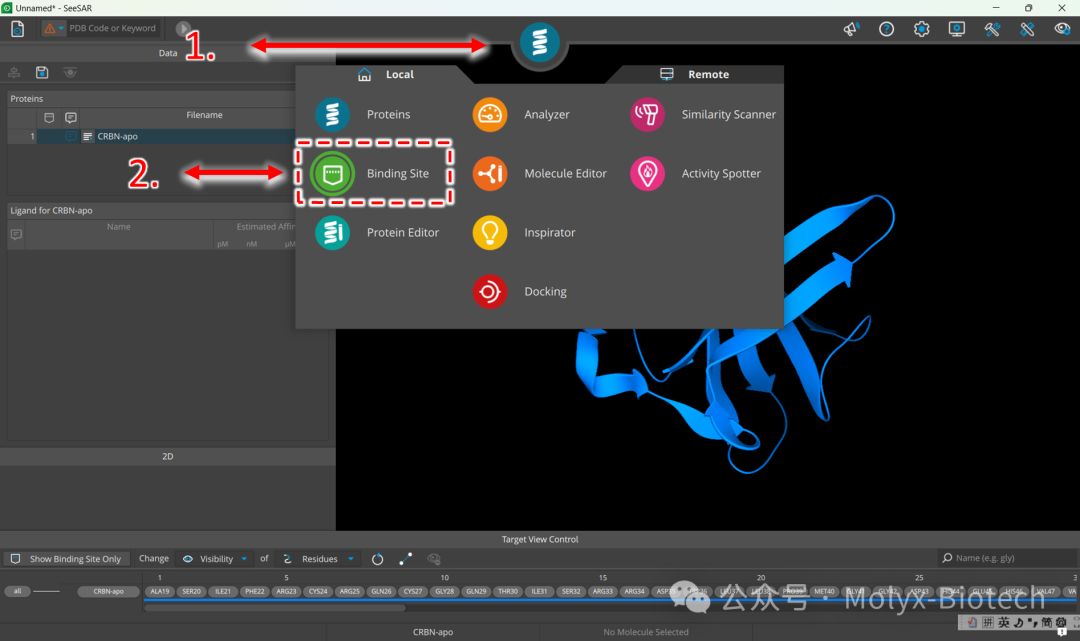Select residue GLN26 chip
This screenshot has width=1080, height=641.
(381, 591)
